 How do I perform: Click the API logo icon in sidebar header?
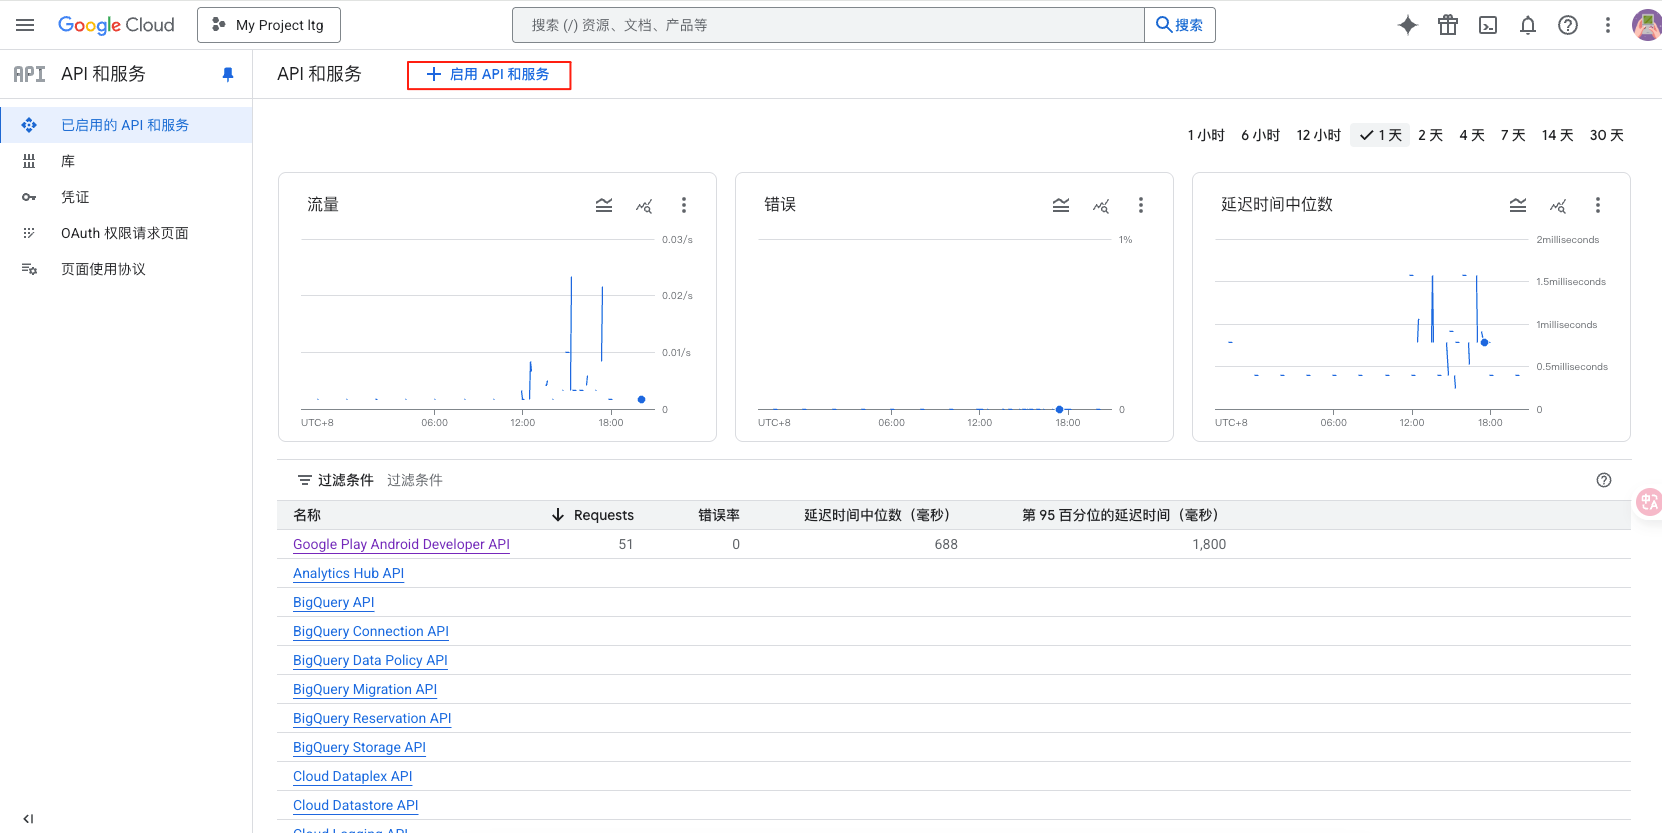[29, 74]
